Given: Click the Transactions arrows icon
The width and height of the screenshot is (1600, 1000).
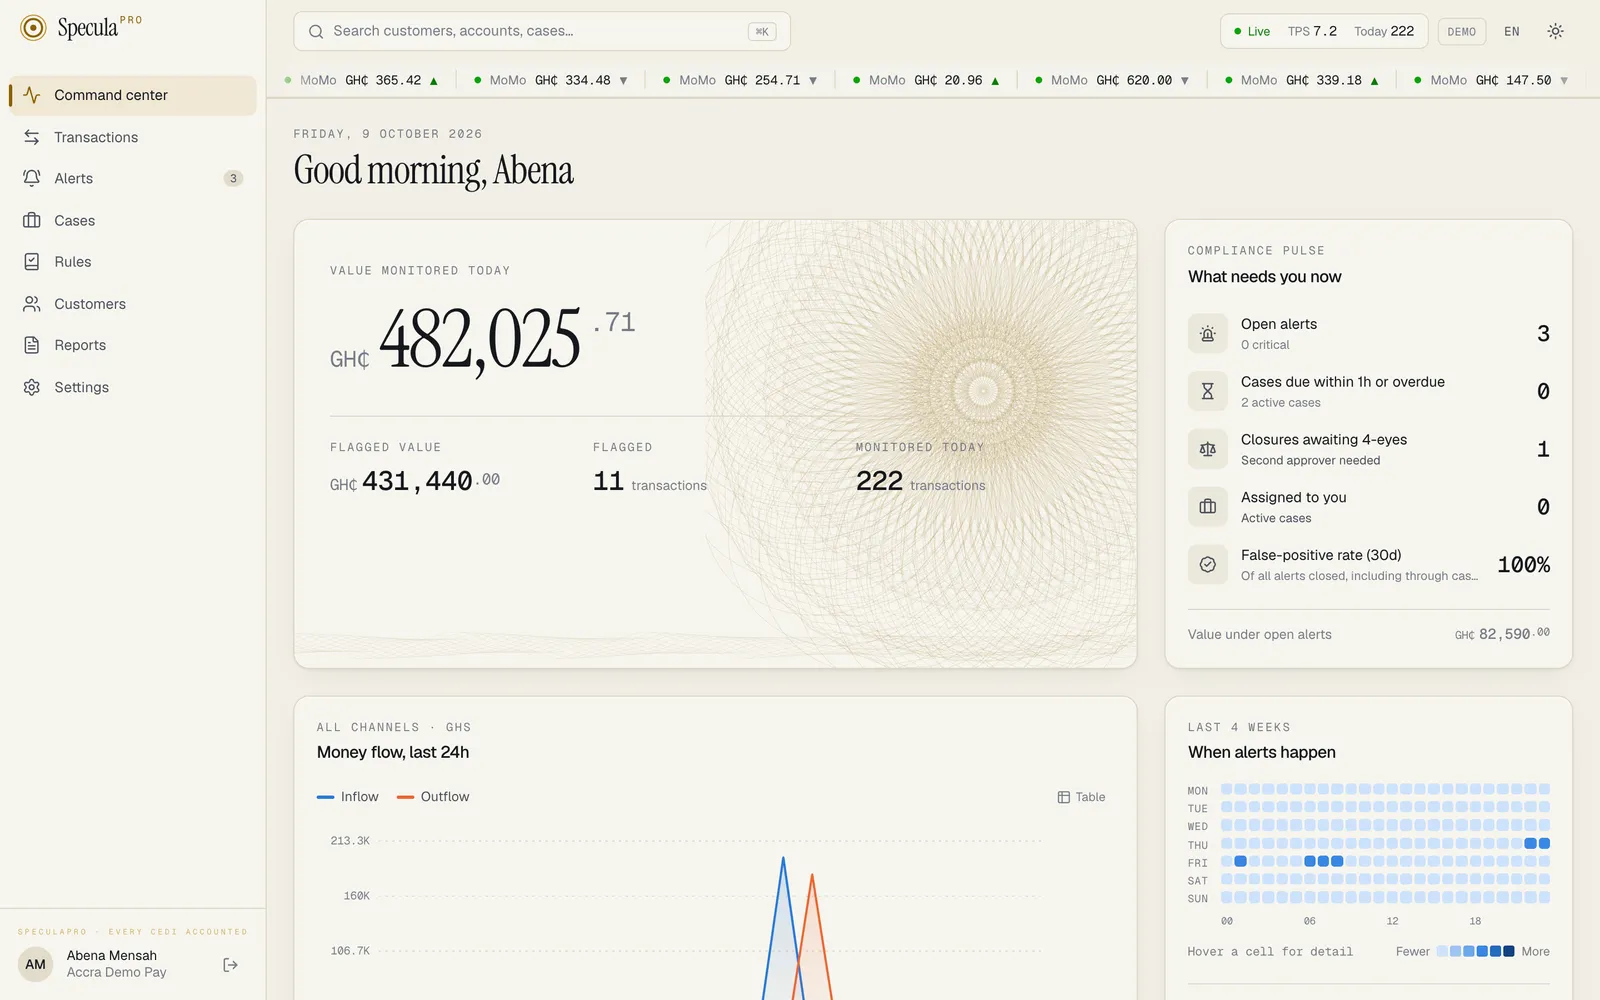Looking at the screenshot, I should tap(32, 137).
